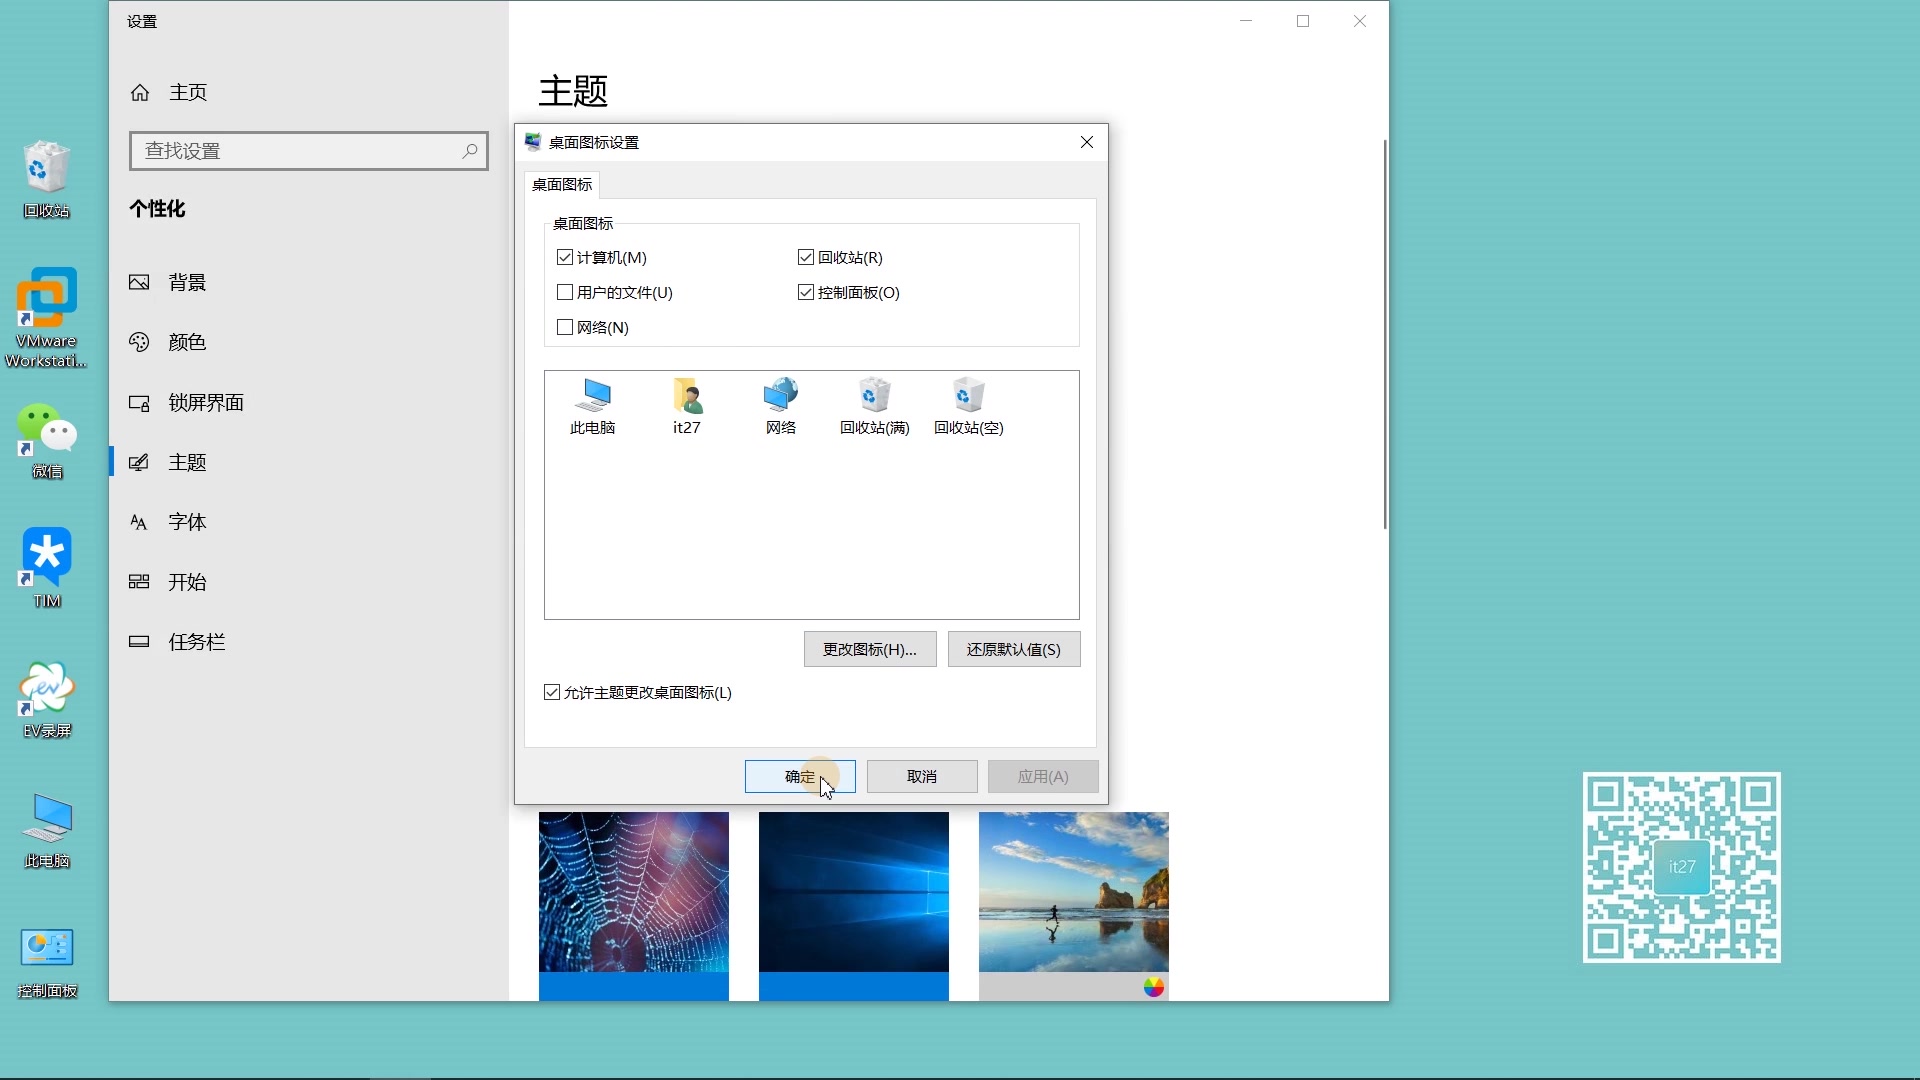Click the 更改图标(H)... button
1920x1080 pixels.
point(869,650)
